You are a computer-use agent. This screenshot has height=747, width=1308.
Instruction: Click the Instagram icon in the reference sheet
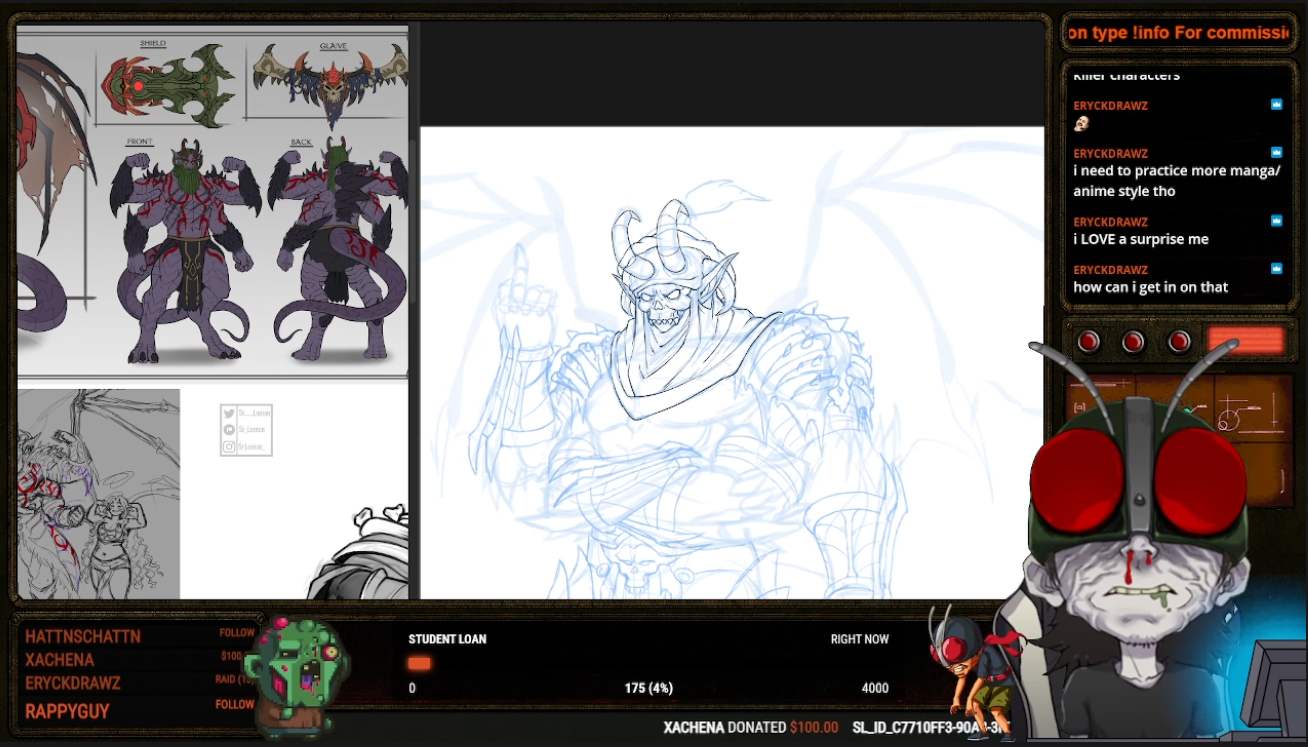tap(229, 446)
